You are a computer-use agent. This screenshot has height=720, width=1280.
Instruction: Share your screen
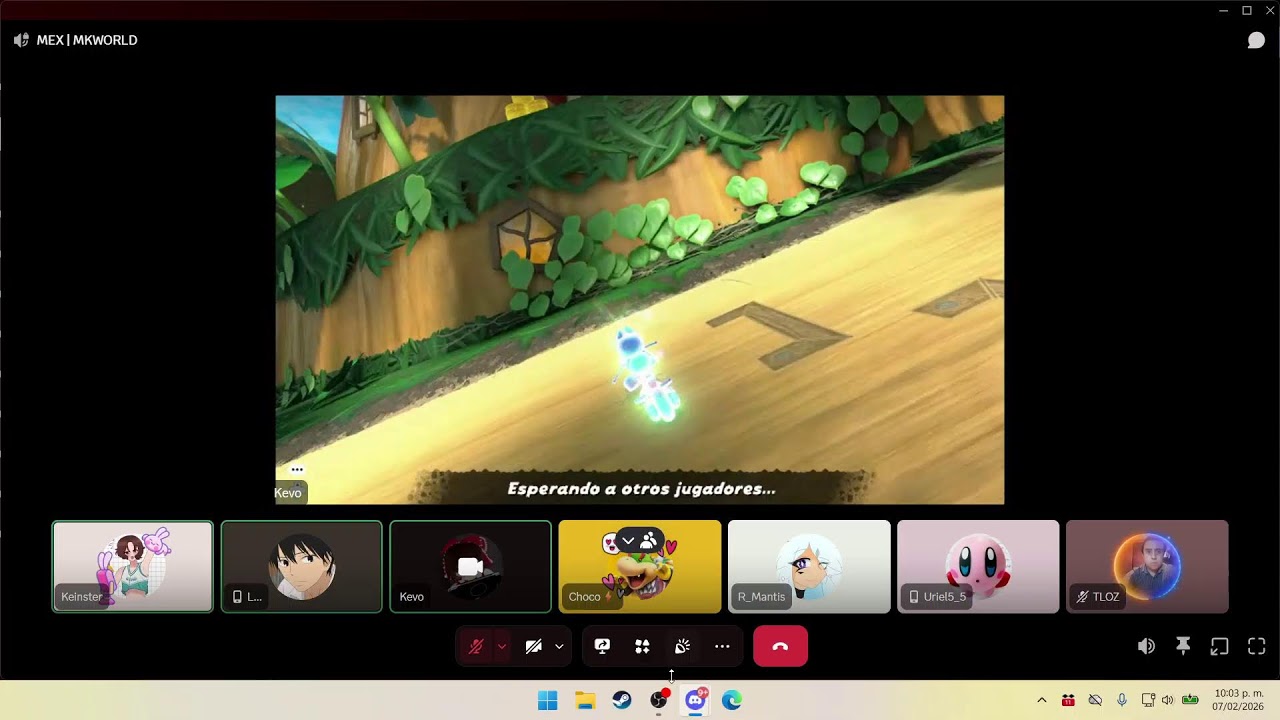click(x=602, y=647)
